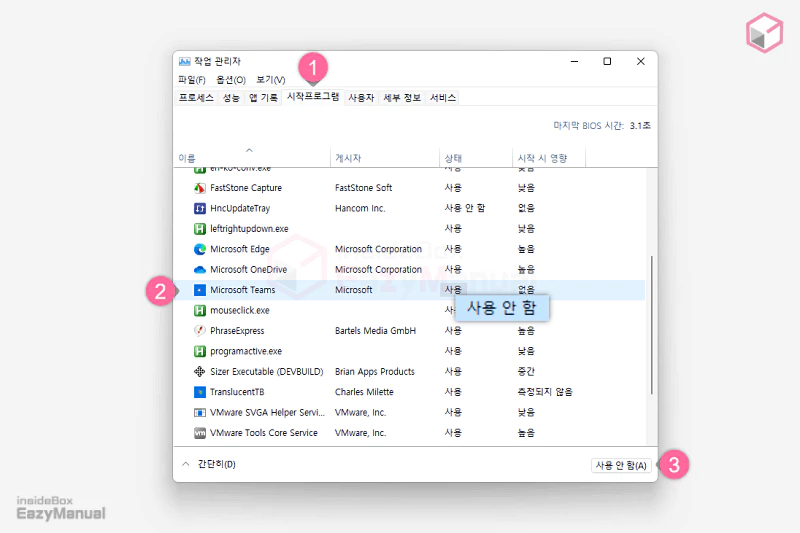Click the Task Manager title bar icon
The image size is (800, 533).
point(184,62)
